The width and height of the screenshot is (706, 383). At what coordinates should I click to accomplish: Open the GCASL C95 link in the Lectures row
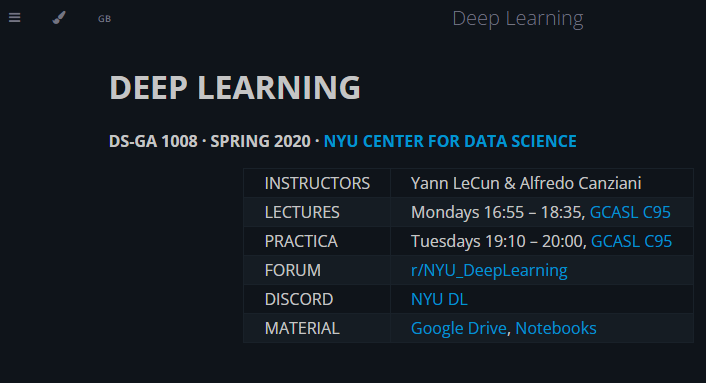pyautogui.click(x=630, y=212)
